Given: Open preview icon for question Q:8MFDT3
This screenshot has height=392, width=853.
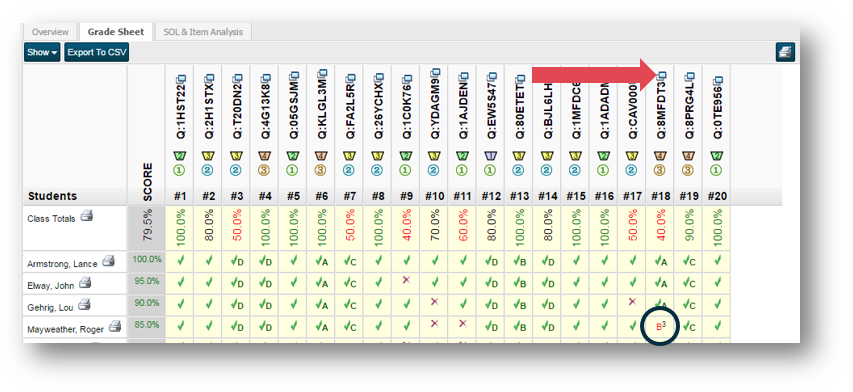Looking at the screenshot, I should coord(662,76).
